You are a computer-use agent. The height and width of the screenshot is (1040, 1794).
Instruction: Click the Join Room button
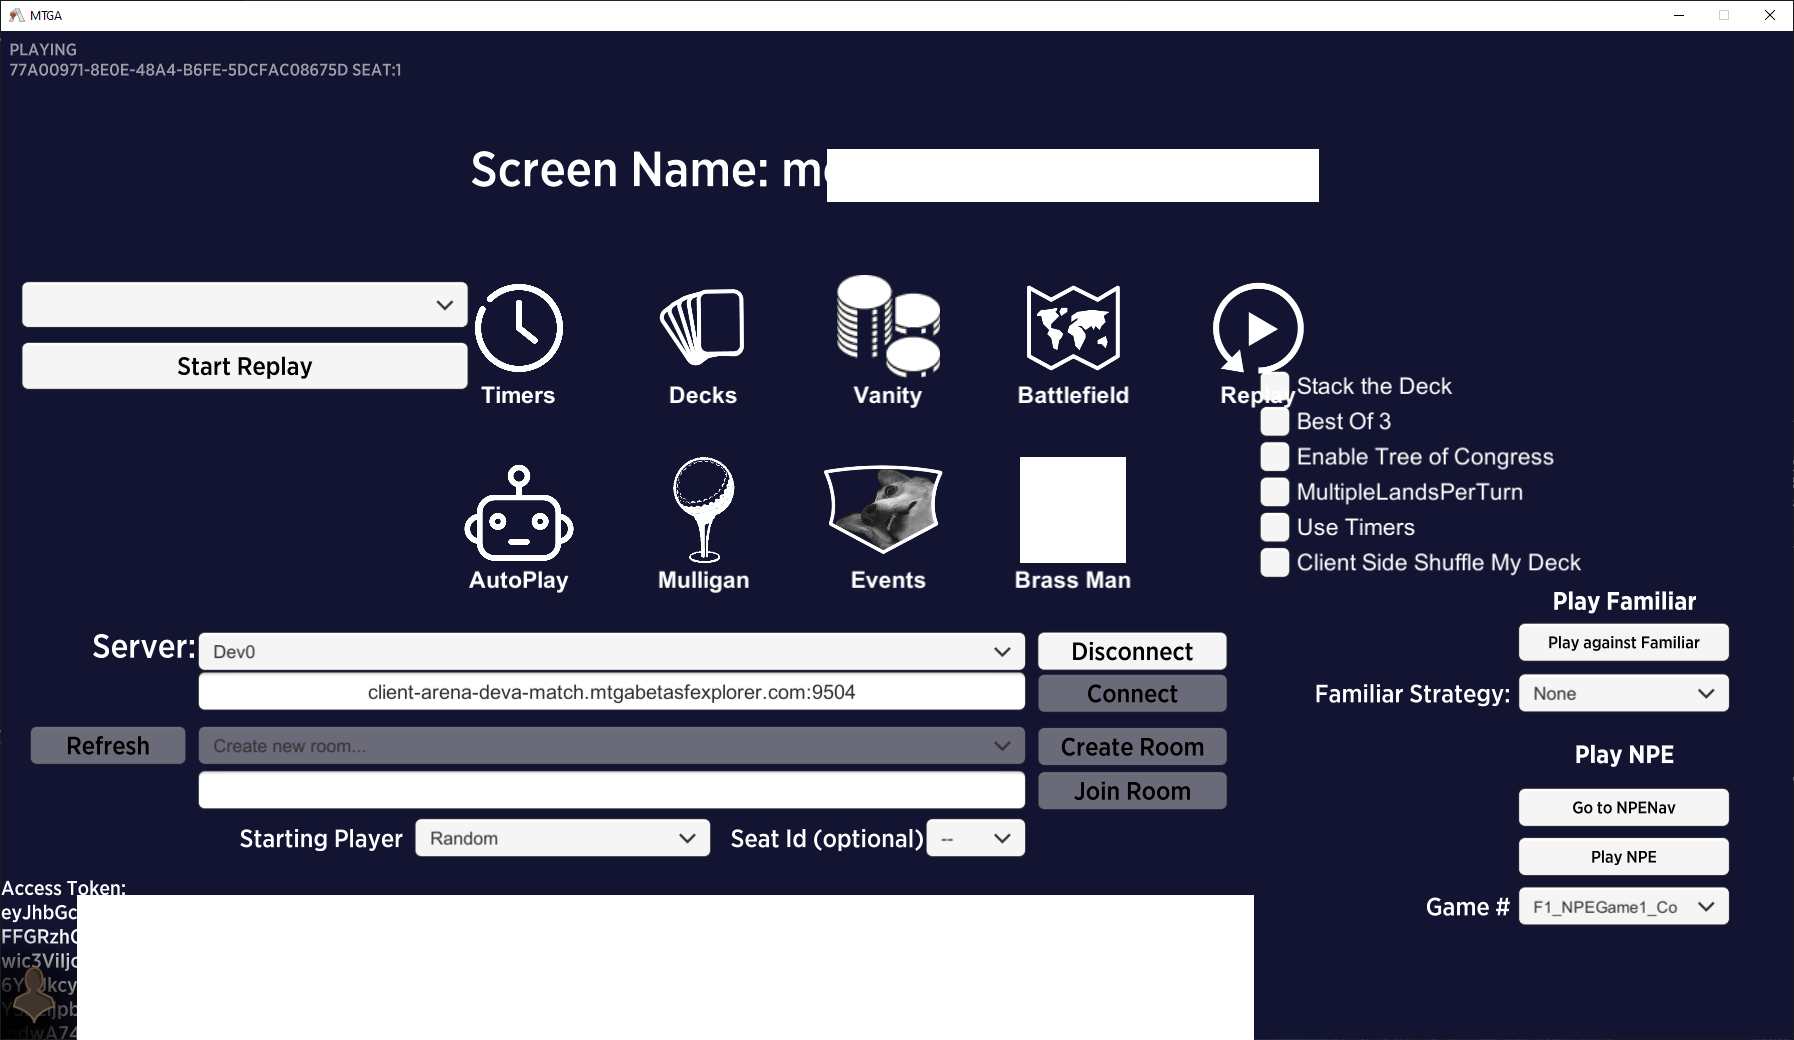tap(1132, 791)
